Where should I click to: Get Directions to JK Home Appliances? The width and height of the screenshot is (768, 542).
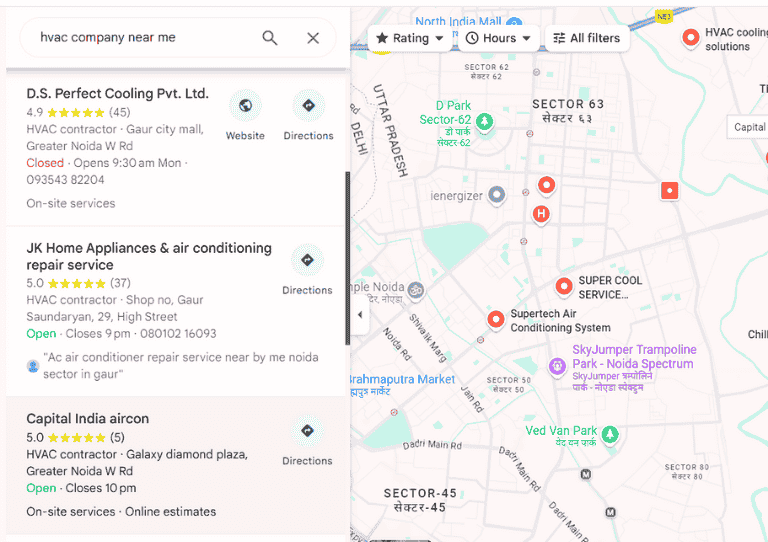[x=307, y=261]
